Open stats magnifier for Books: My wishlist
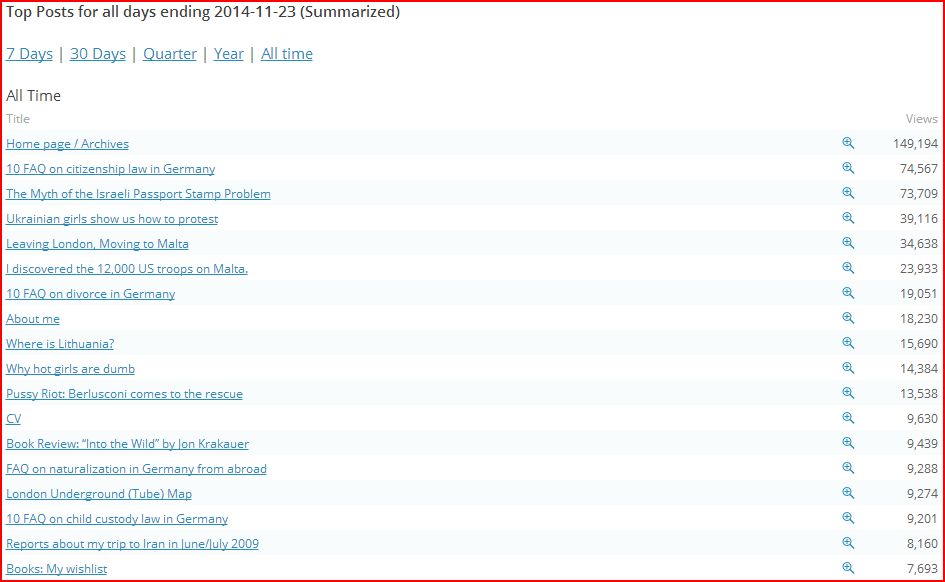 click(x=848, y=569)
